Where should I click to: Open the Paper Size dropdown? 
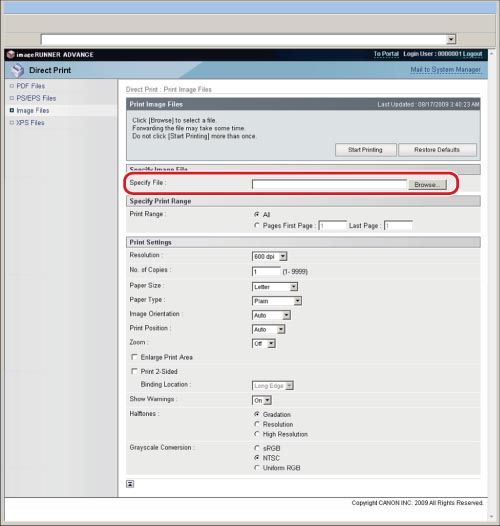(x=275, y=287)
